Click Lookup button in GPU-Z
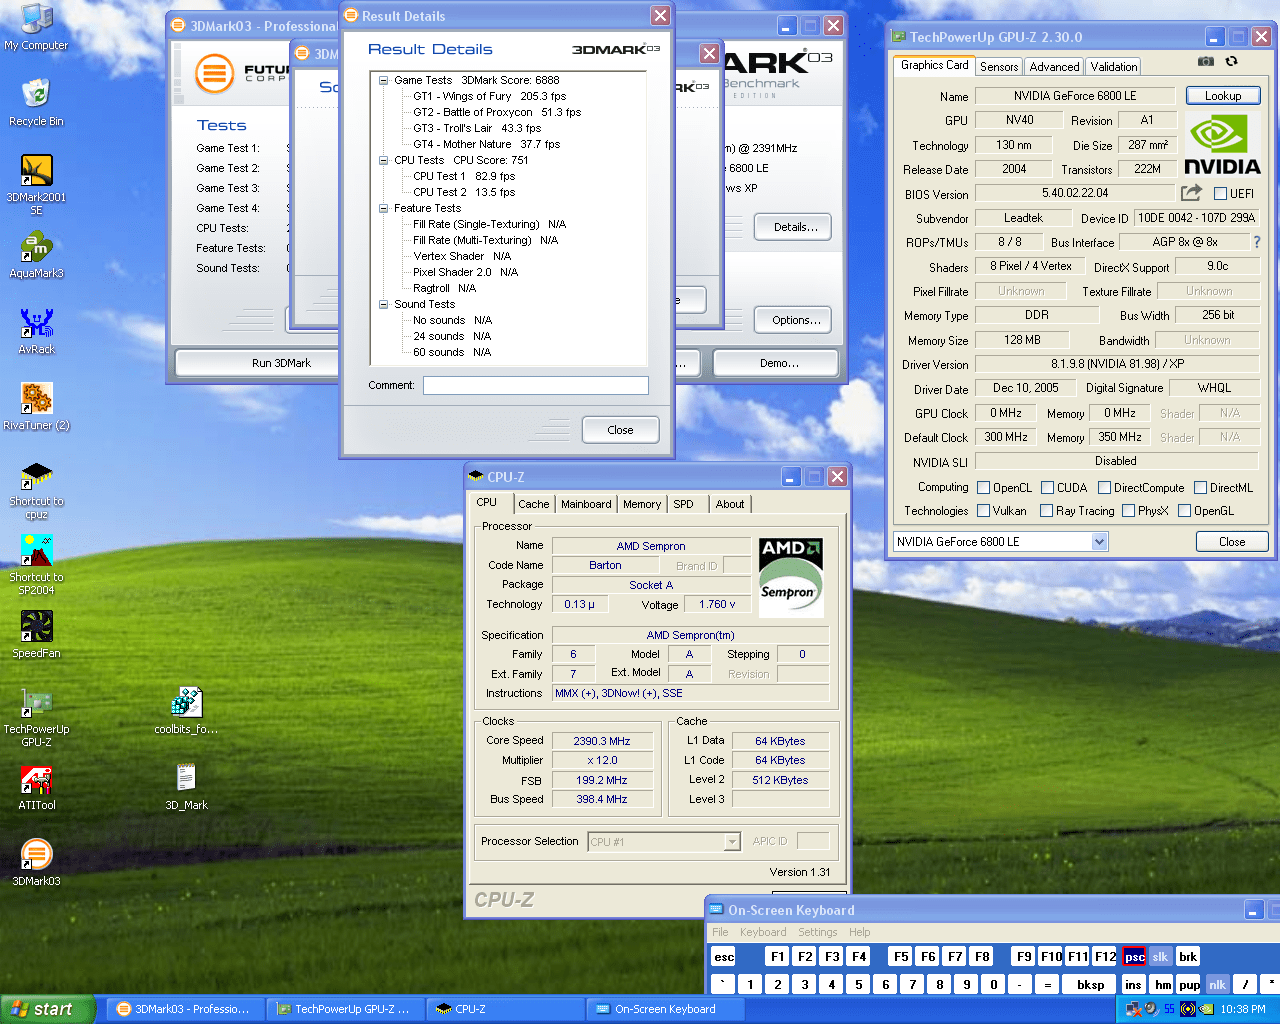Screen dimensions: 1280x1024 (x=1223, y=96)
